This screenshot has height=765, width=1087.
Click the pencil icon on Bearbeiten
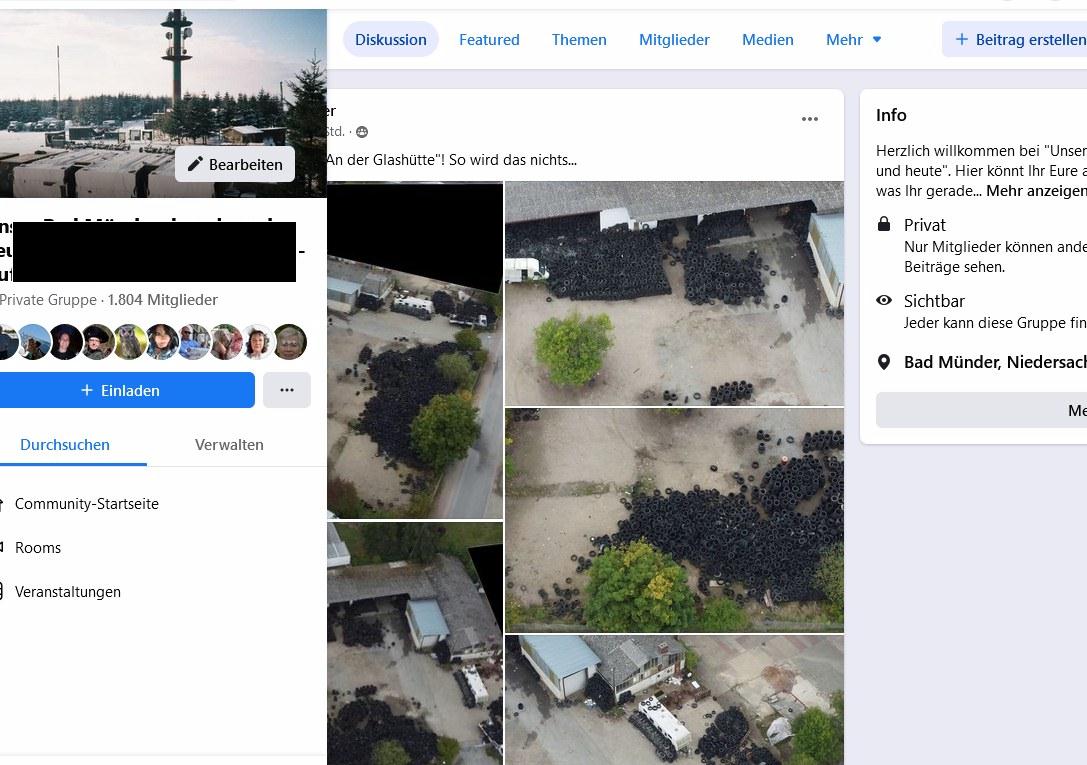click(195, 164)
